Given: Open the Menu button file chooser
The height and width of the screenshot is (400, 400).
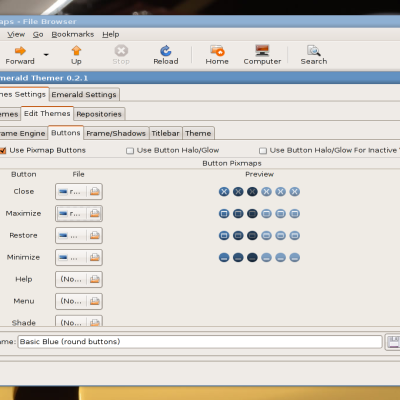Looking at the screenshot, I should [x=79, y=301].
